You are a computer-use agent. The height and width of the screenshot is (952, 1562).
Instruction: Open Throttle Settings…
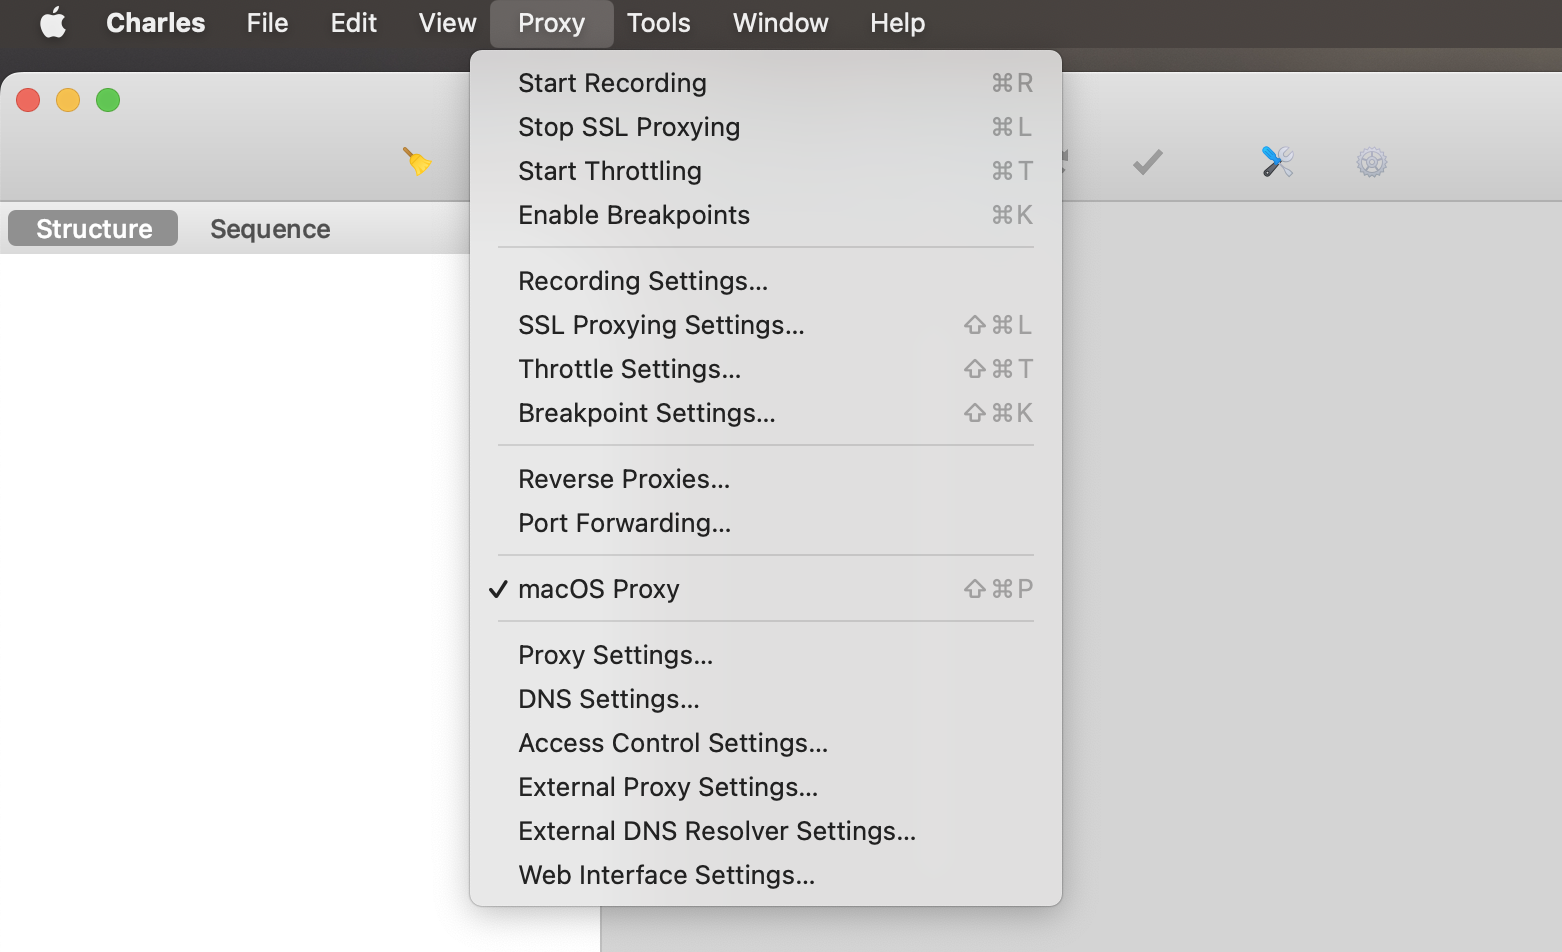tap(766, 369)
